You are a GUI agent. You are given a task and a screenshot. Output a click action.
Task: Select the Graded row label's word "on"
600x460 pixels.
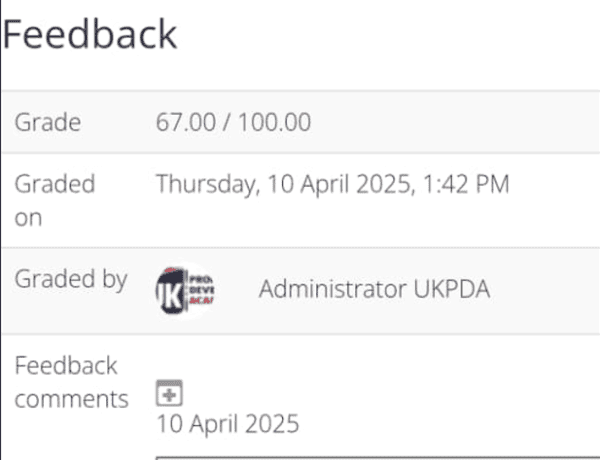pyautogui.click(x=28, y=217)
